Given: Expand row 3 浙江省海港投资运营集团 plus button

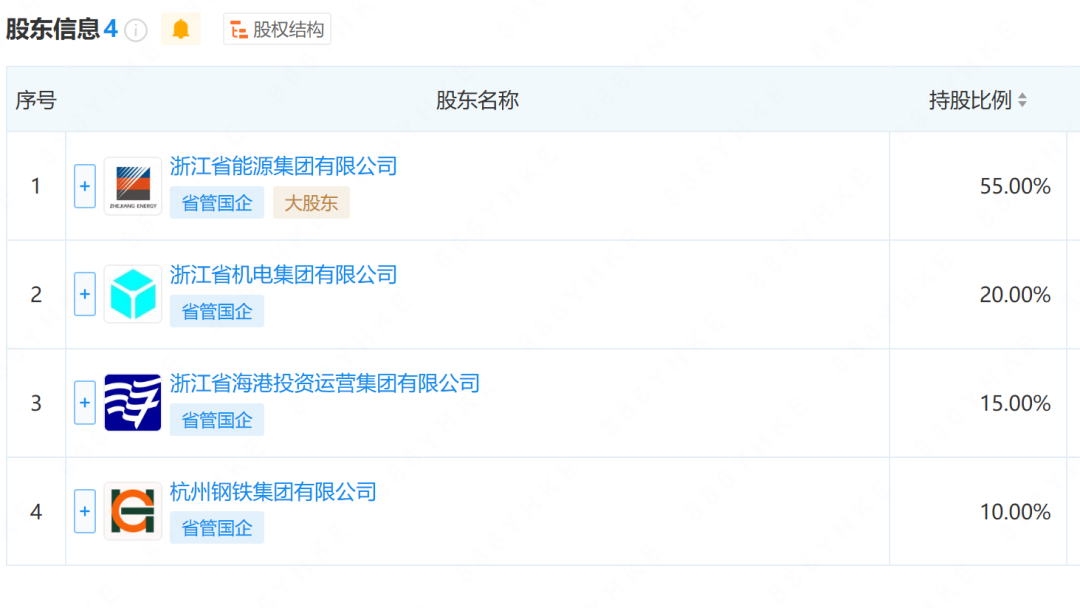Looking at the screenshot, I should click(85, 403).
